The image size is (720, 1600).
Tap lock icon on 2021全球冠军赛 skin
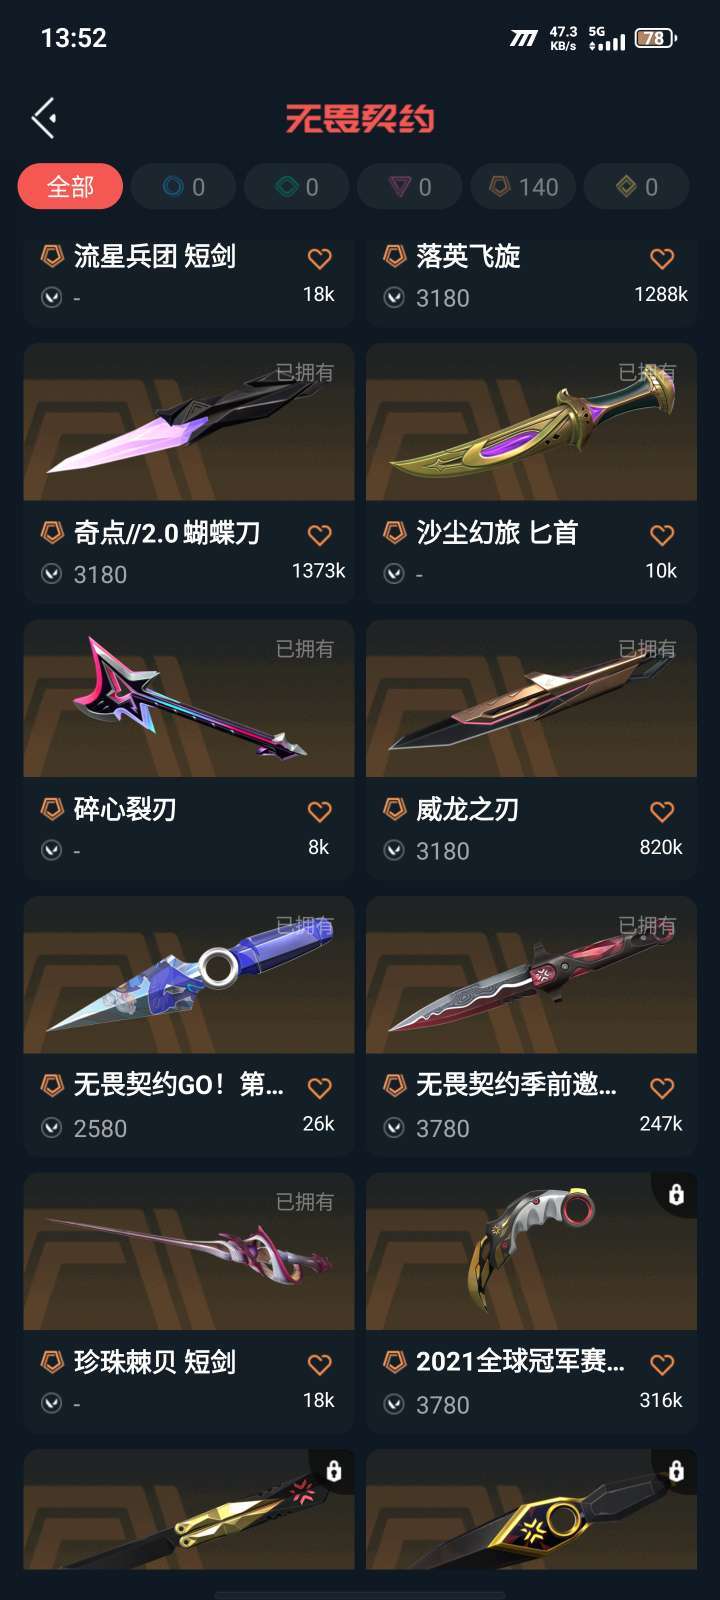click(x=676, y=1194)
